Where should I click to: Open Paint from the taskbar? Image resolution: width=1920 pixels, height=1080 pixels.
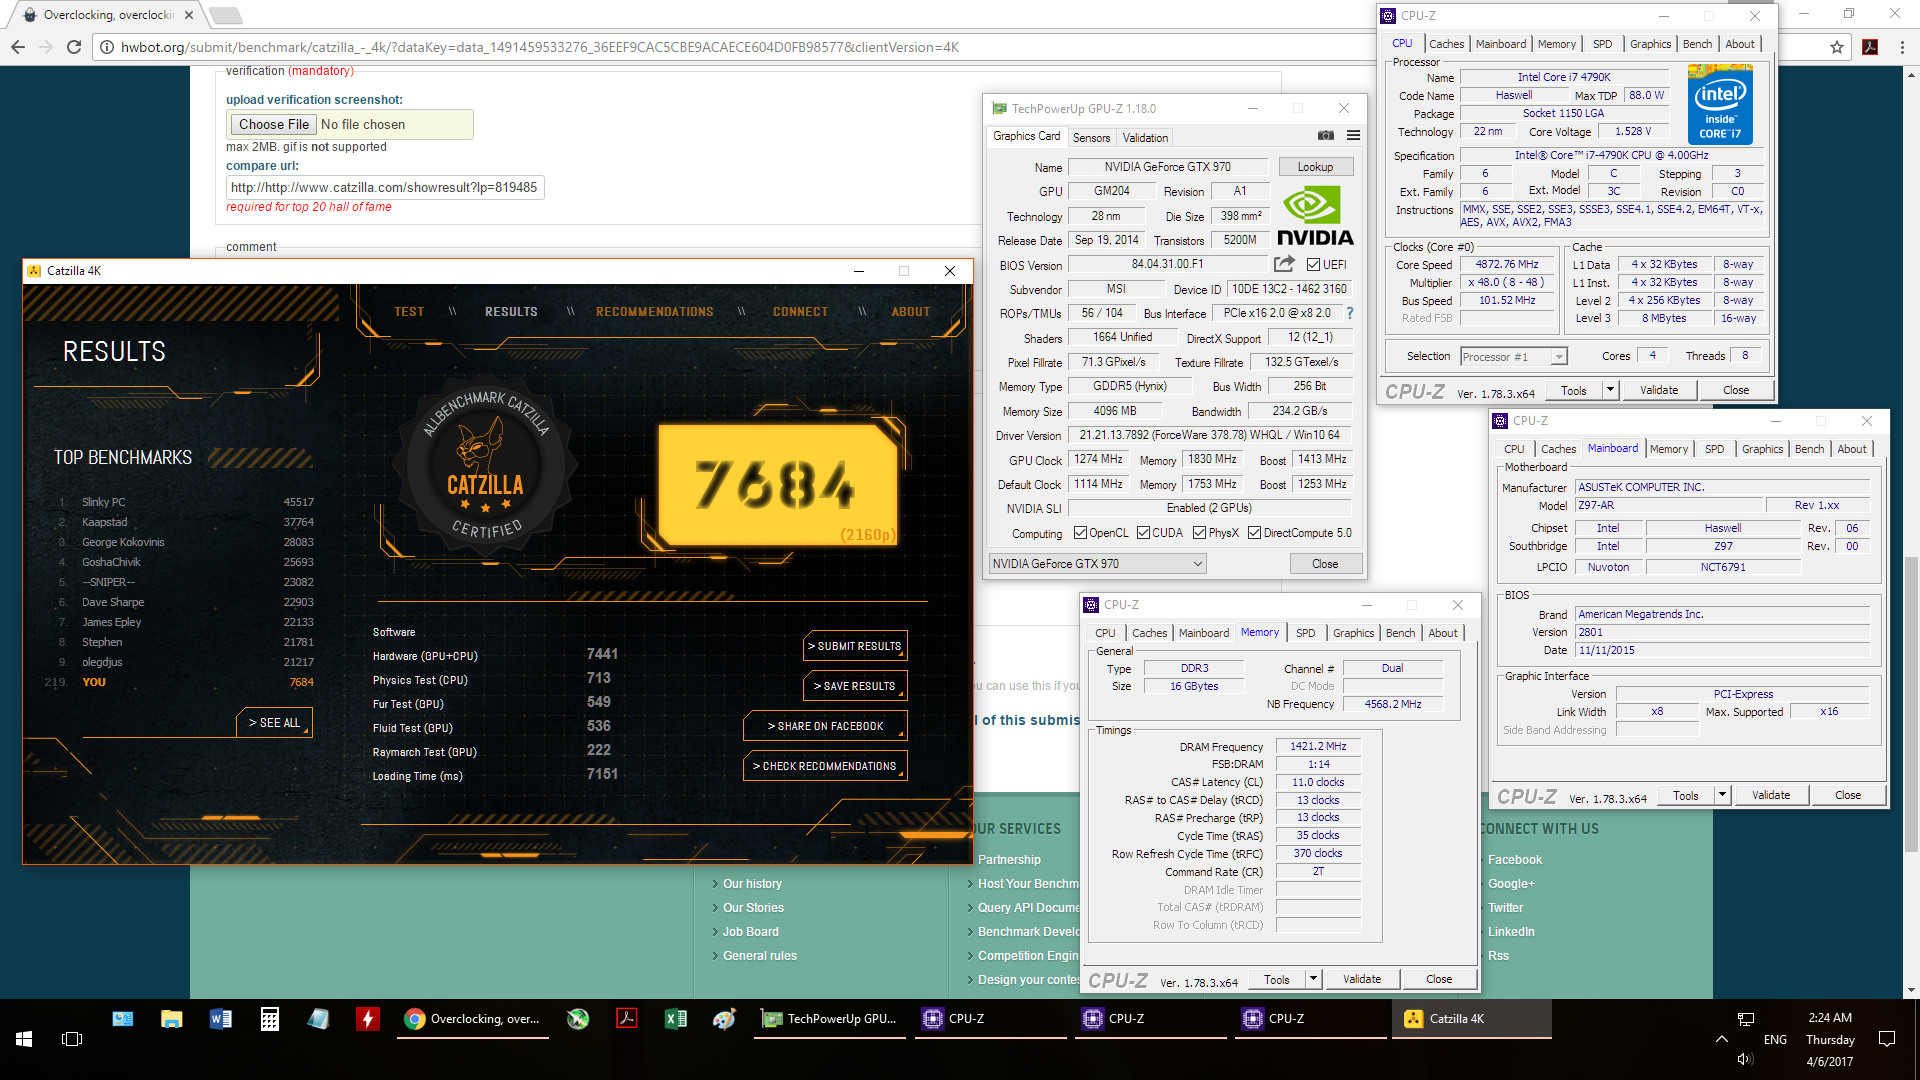point(725,1019)
